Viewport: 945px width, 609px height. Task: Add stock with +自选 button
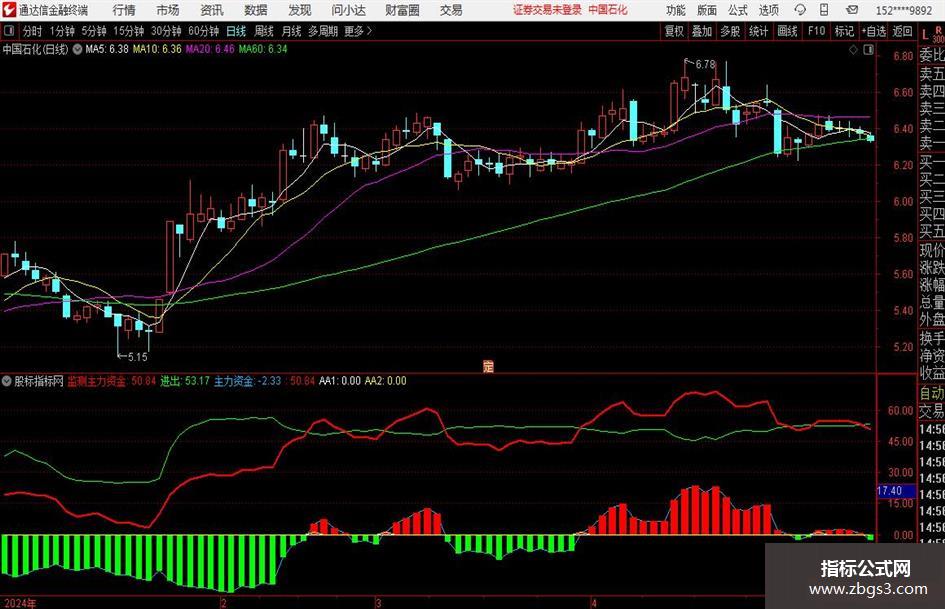point(874,31)
